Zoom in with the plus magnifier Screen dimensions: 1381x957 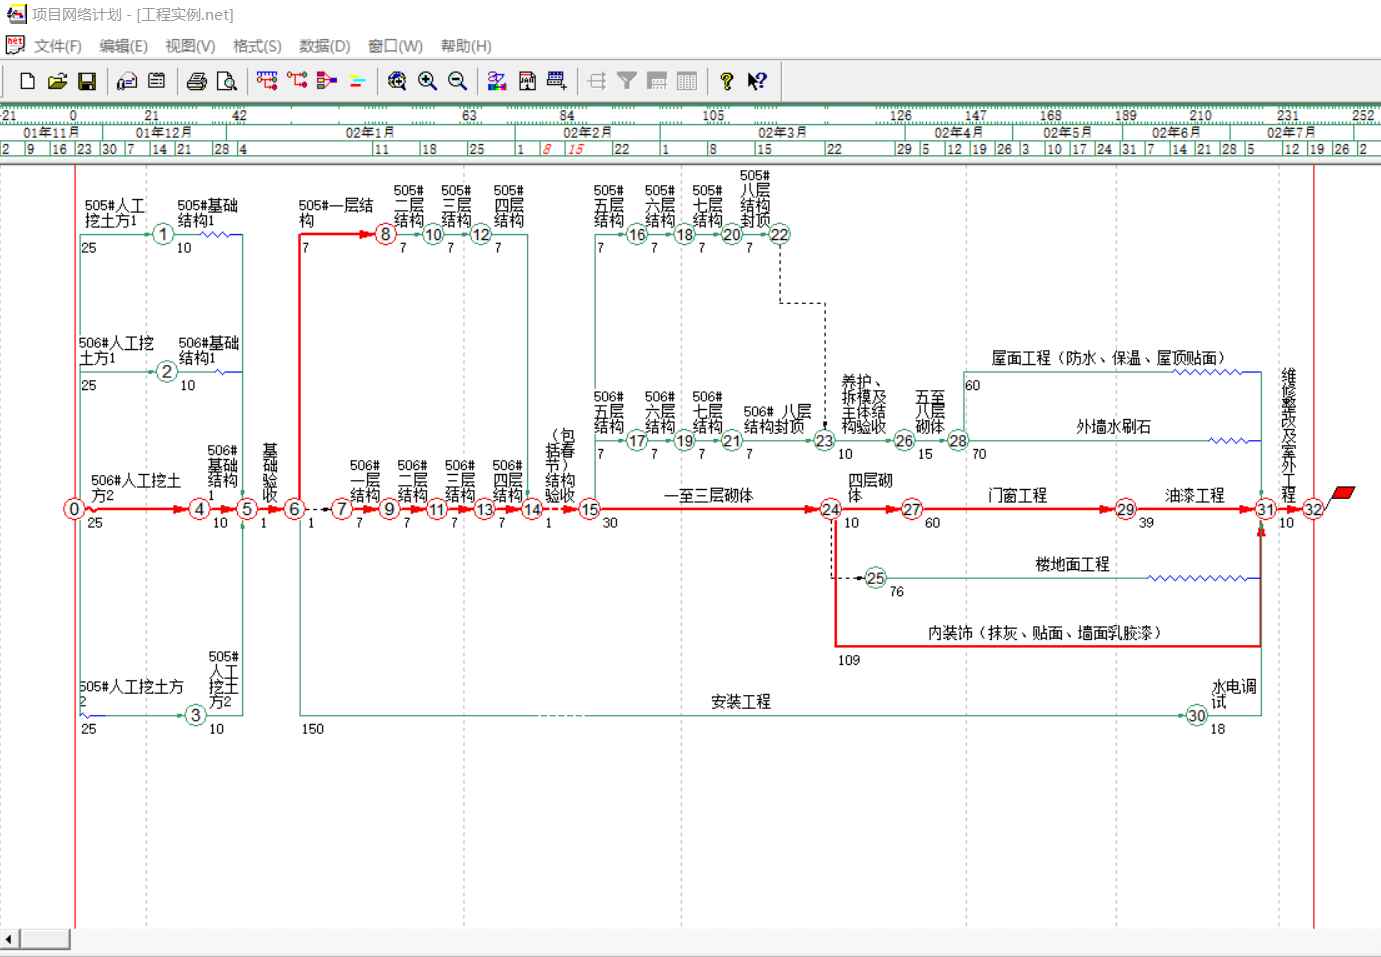427,81
